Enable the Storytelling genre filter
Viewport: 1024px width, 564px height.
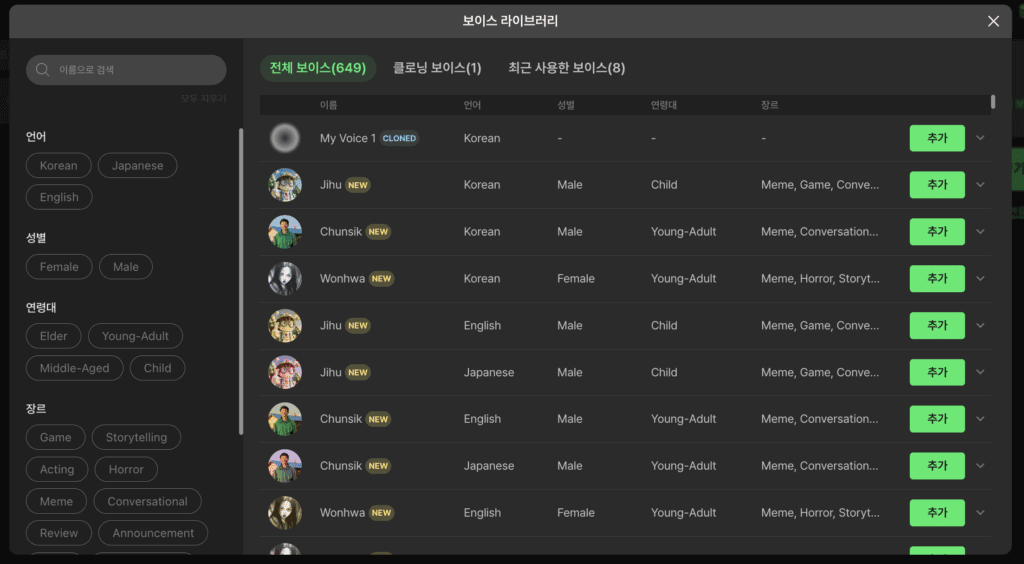[x=136, y=437]
